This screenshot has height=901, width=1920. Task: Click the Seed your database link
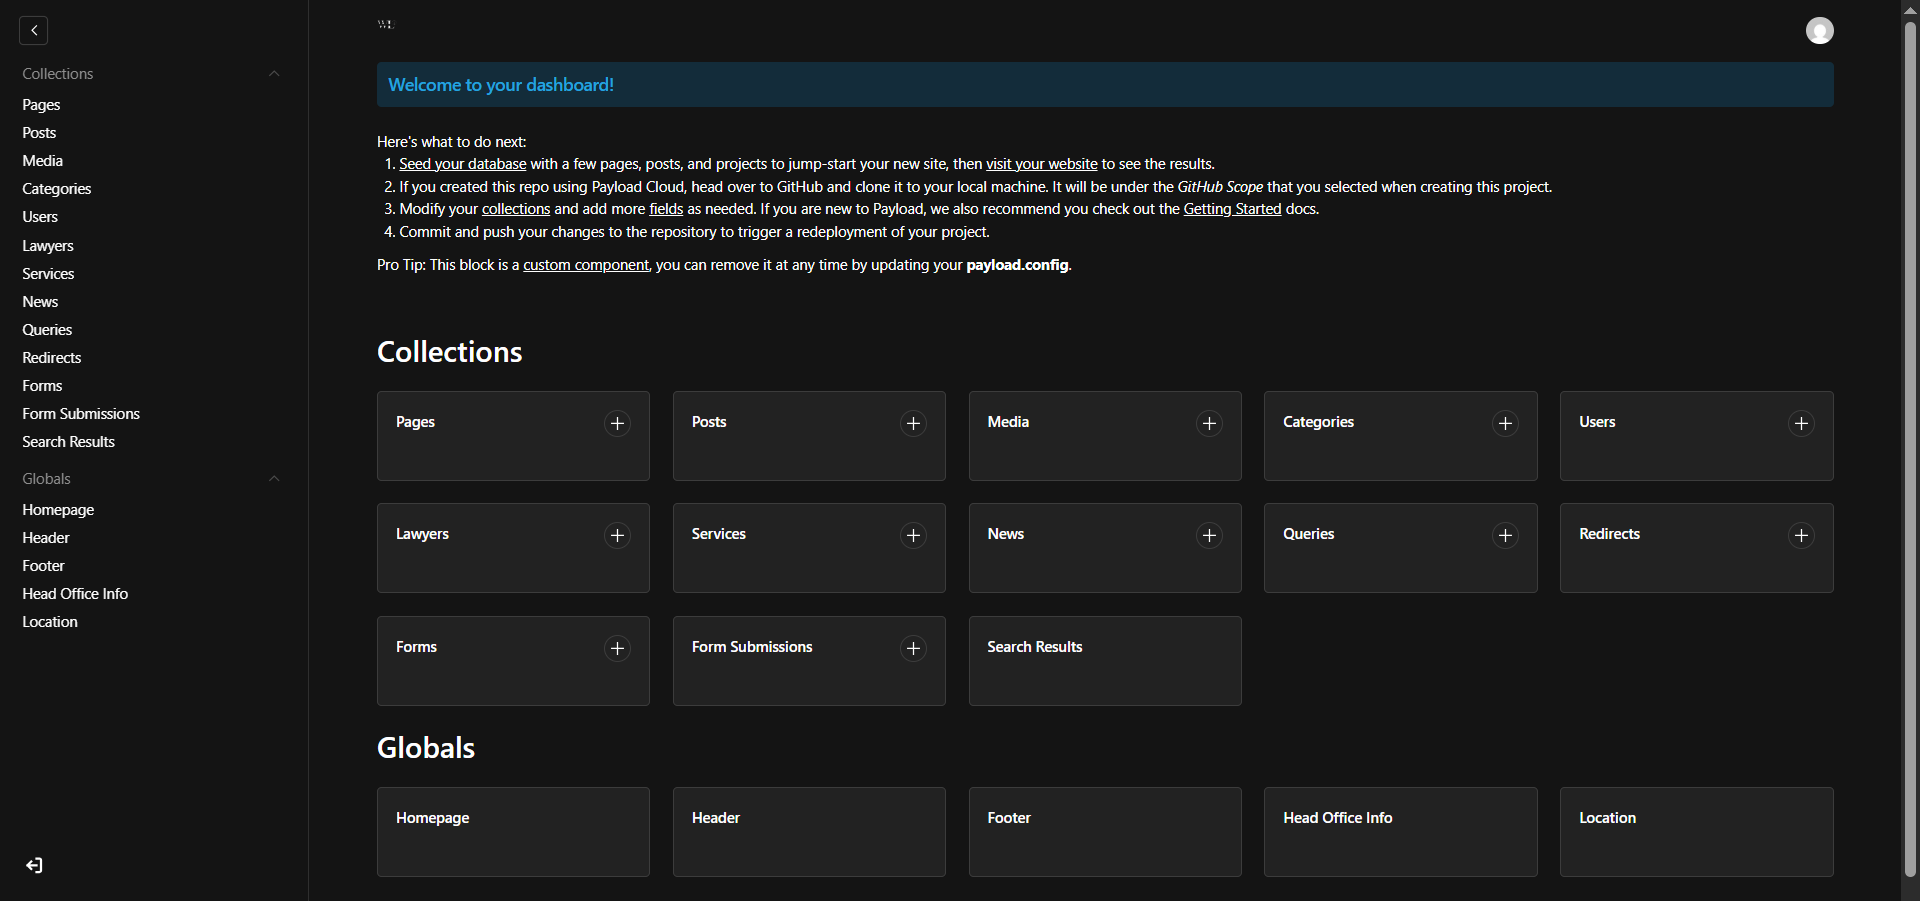(x=461, y=163)
